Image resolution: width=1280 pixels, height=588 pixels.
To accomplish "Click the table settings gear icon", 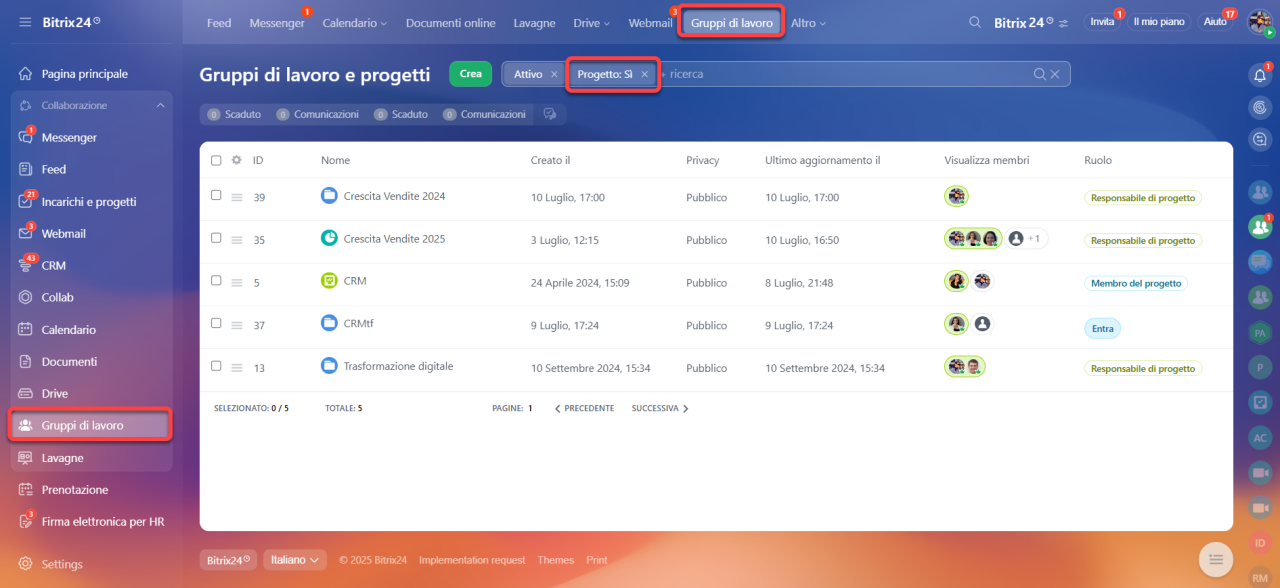I will click(237, 160).
